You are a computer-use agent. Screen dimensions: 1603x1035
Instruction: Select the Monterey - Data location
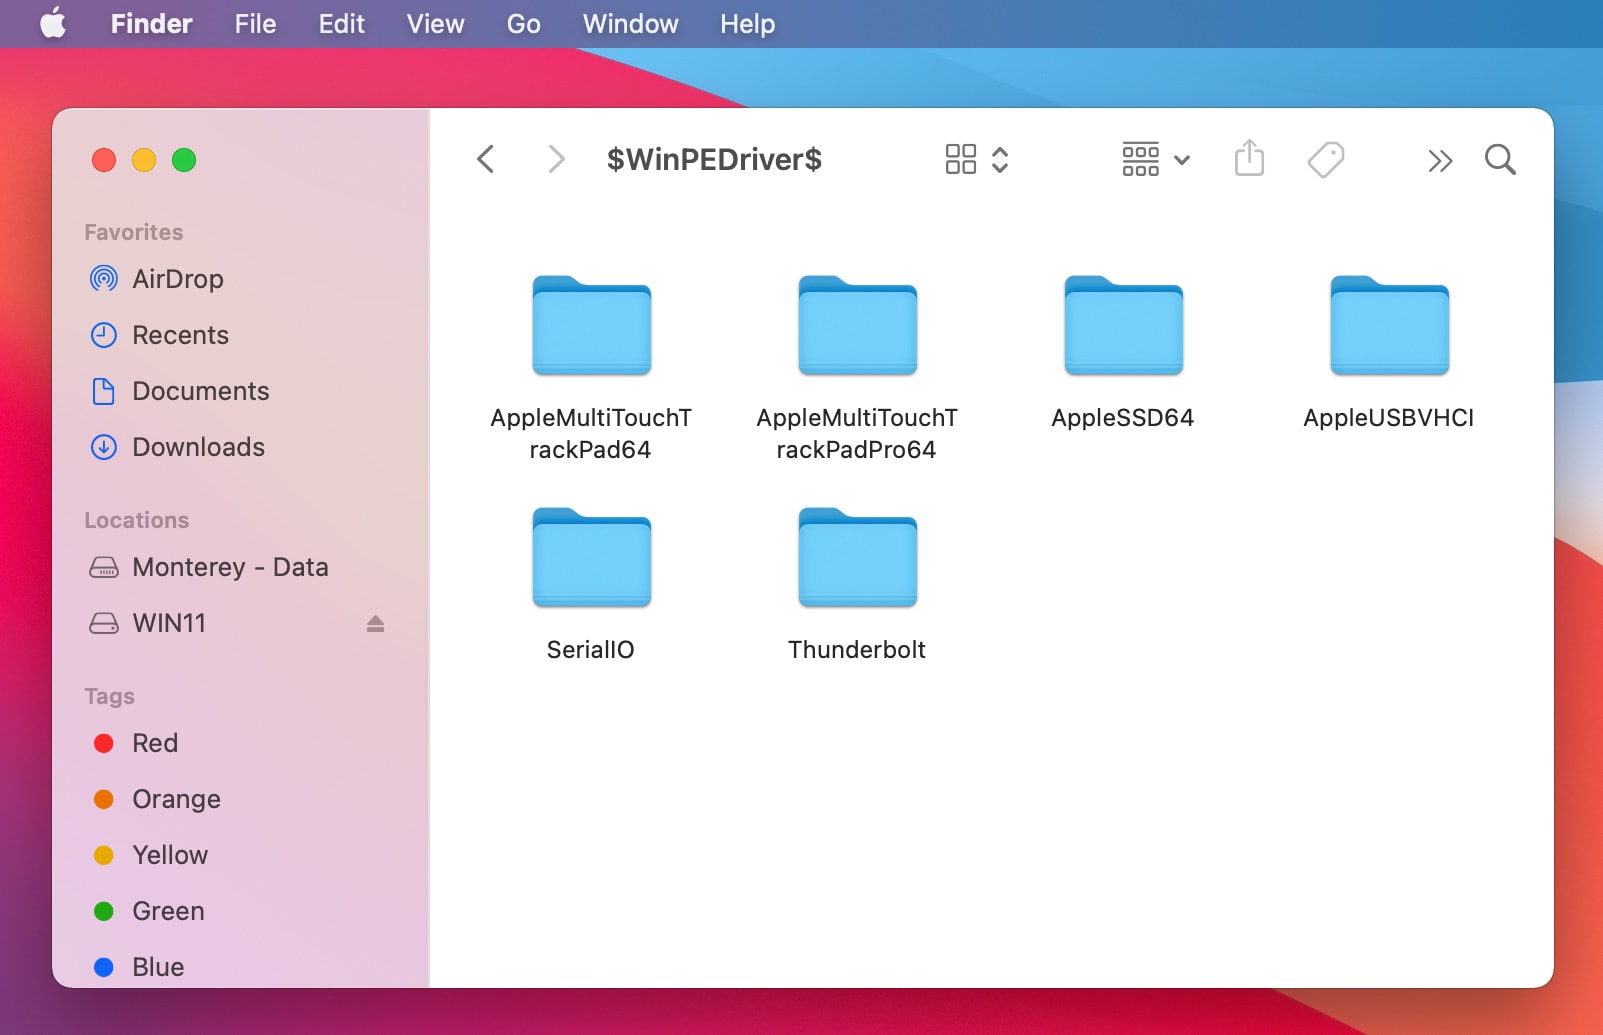(231, 567)
